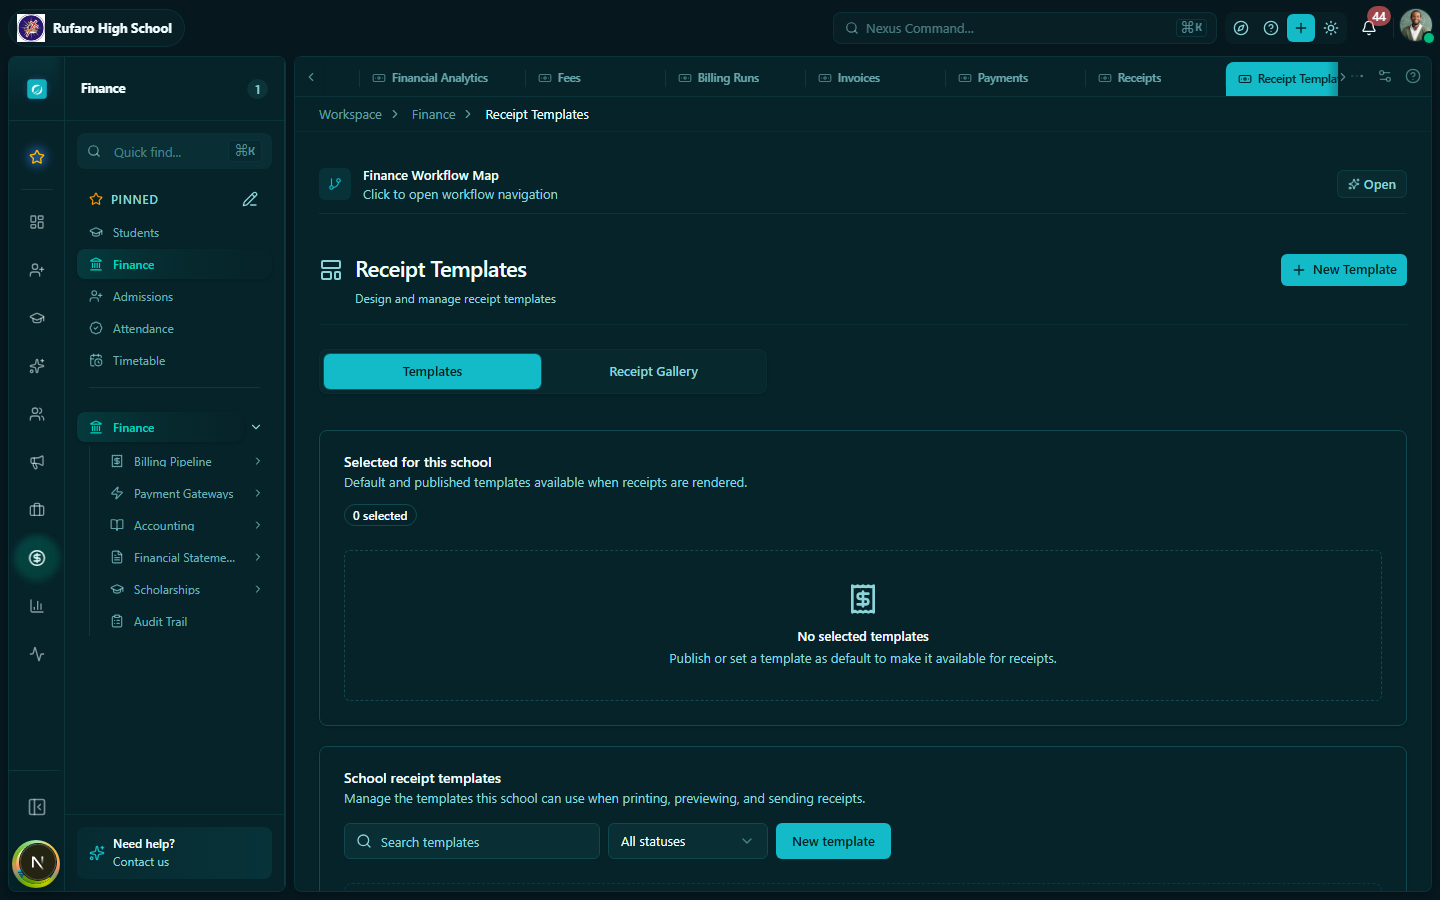Edit pinned items pencil icon

tap(250, 199)
